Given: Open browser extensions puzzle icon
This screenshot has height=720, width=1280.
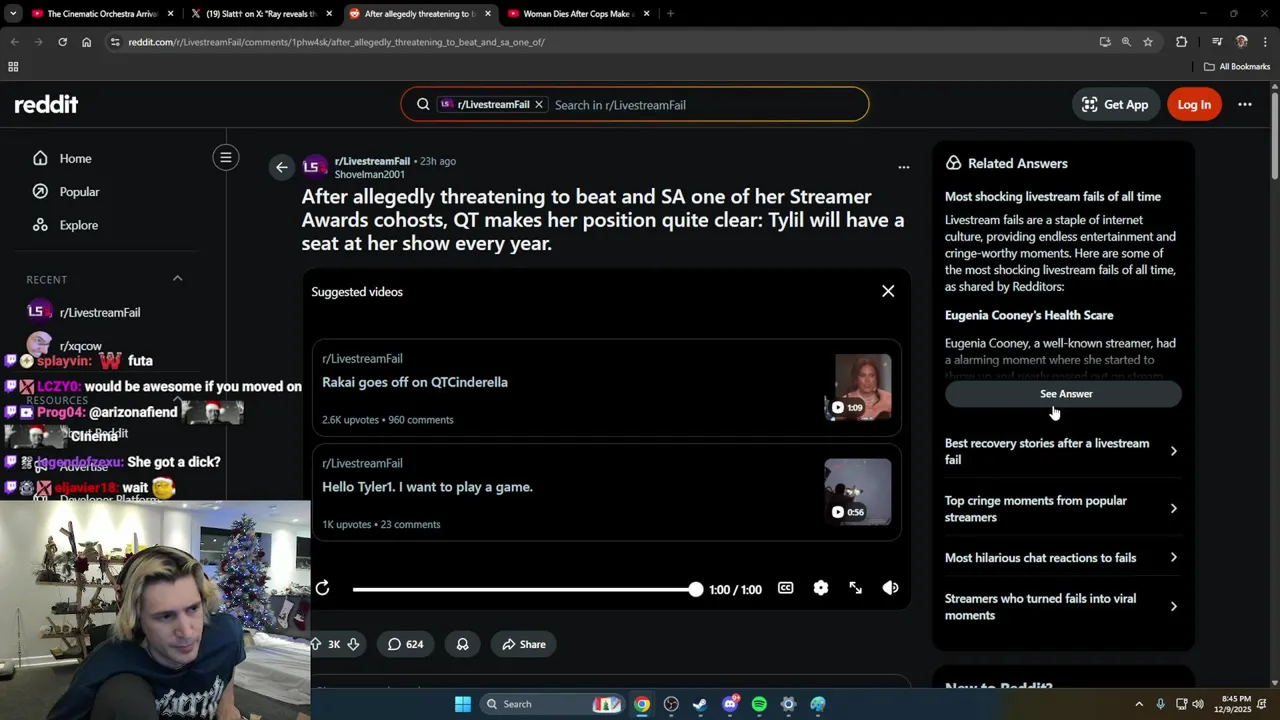Looking at the screenshot, I should [x=1181, y=42].
